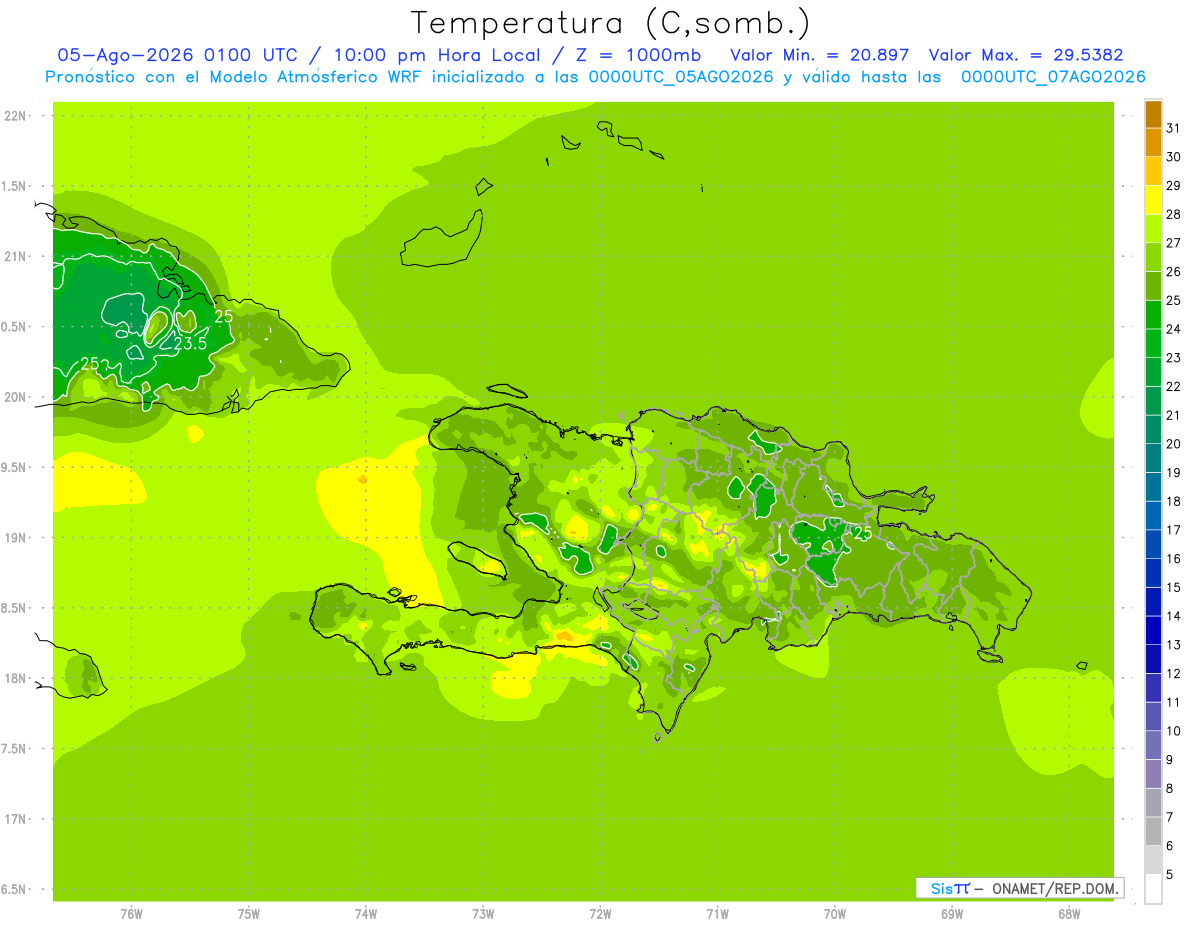Click the "7.5N" latitude axis label
Screen dimensions: 1200x927
15,749
